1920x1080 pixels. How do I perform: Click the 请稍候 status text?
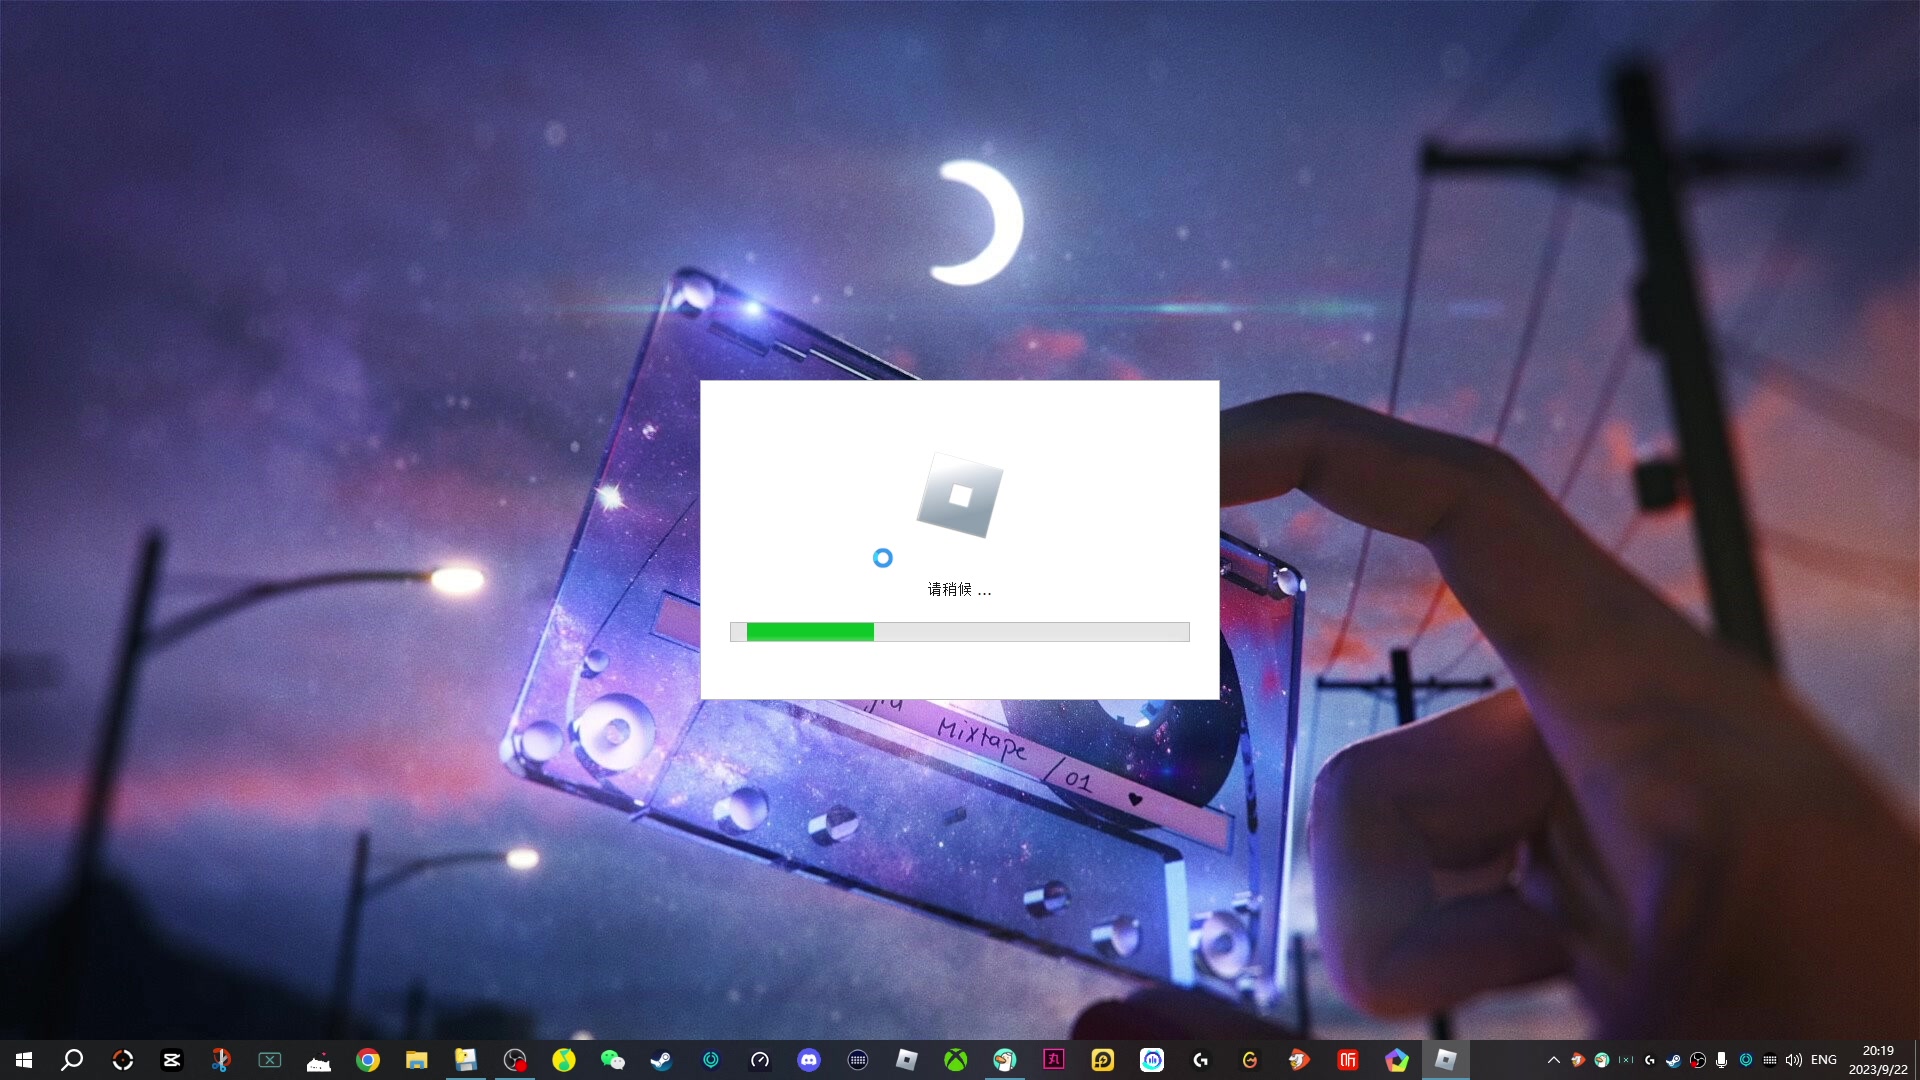[x=960, y=589]
